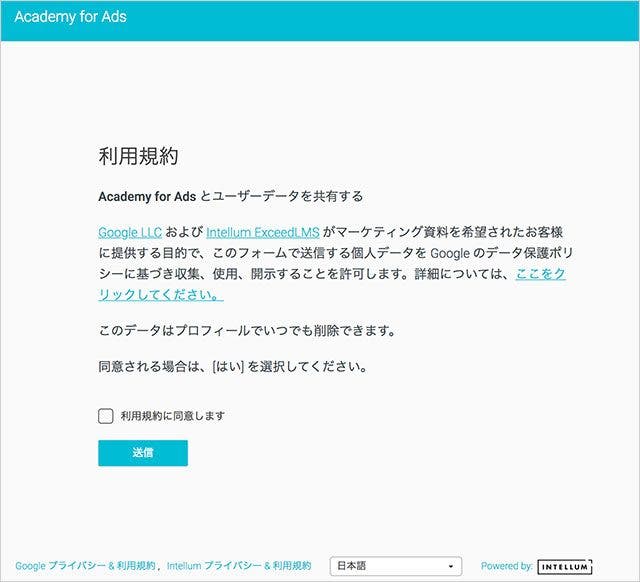
Task: Click the Powered by text in footer
Action: tap(507, 566)
